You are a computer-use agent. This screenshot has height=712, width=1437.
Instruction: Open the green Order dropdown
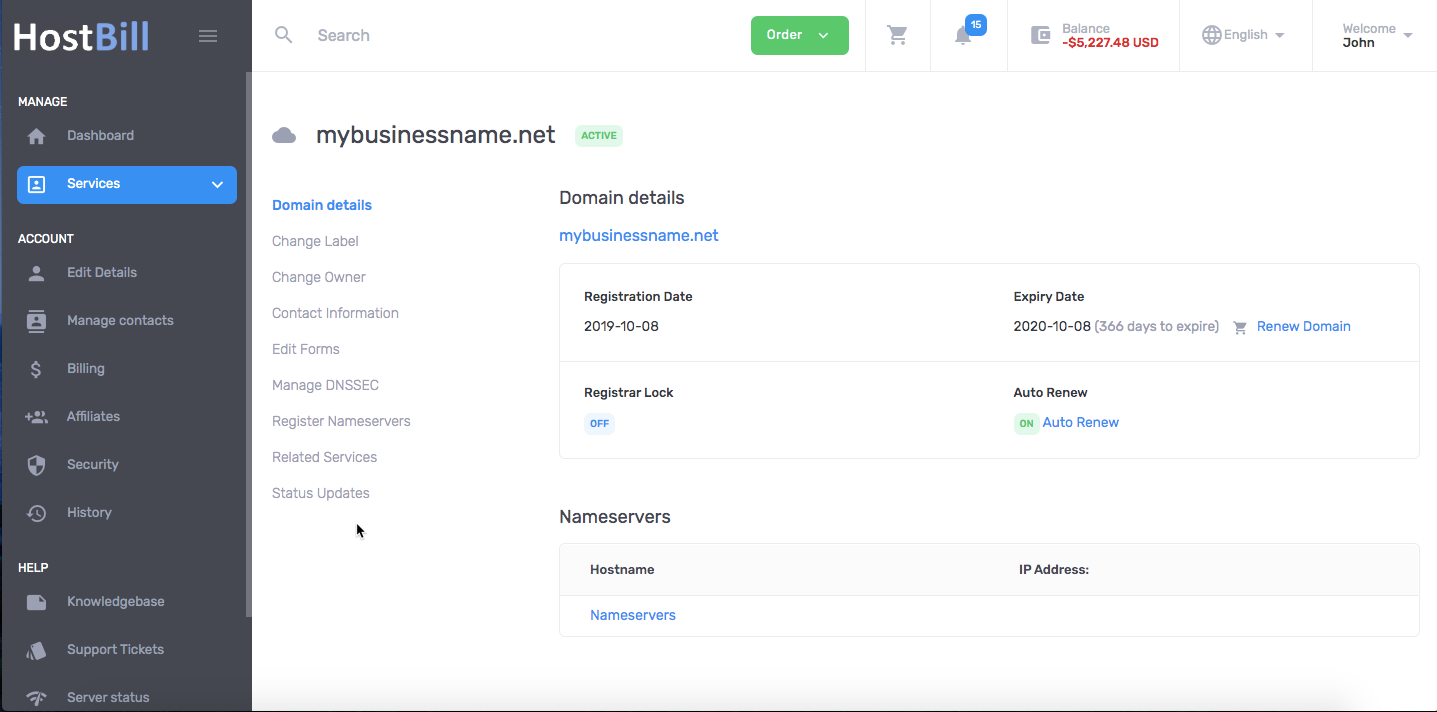pyautogui.click(x=800, y=35)
